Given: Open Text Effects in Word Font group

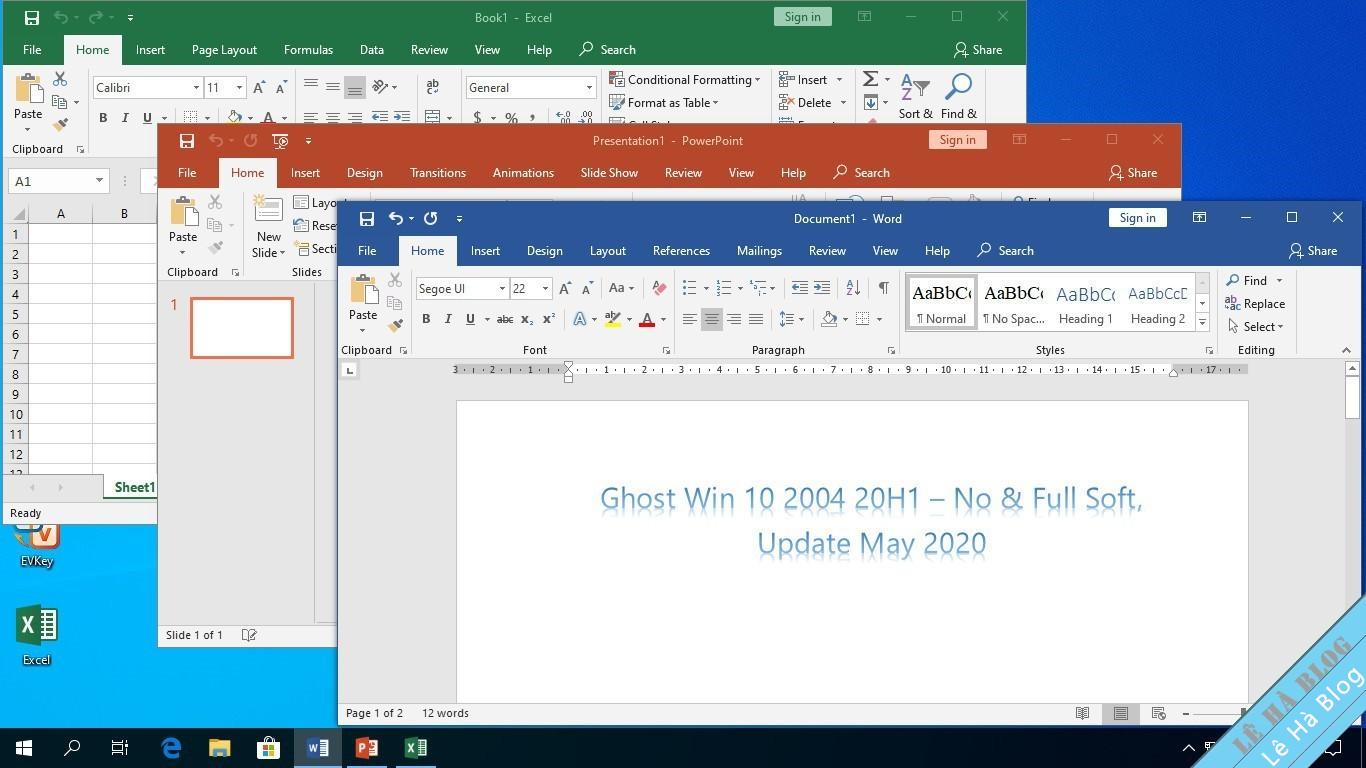Looking at the screenshot, I should (x=580, y=319).
